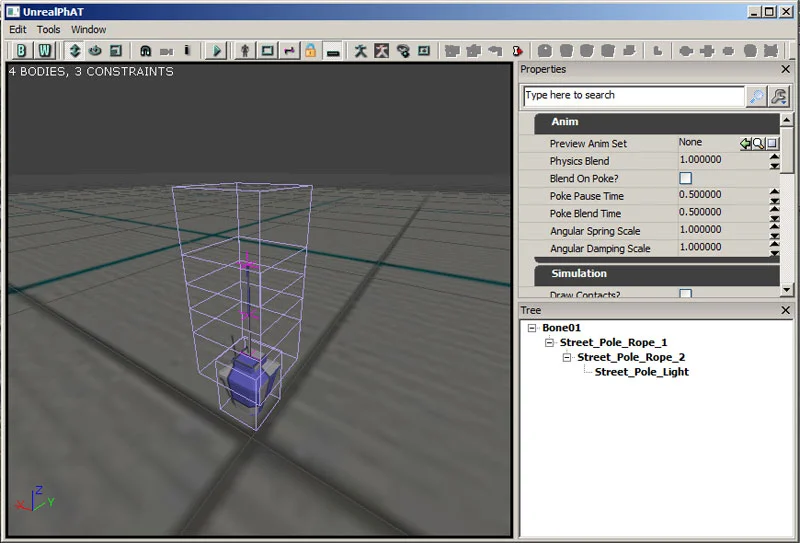The image size is (800, 543).
Task: Open the Window menu
Action: click(88, 30)
